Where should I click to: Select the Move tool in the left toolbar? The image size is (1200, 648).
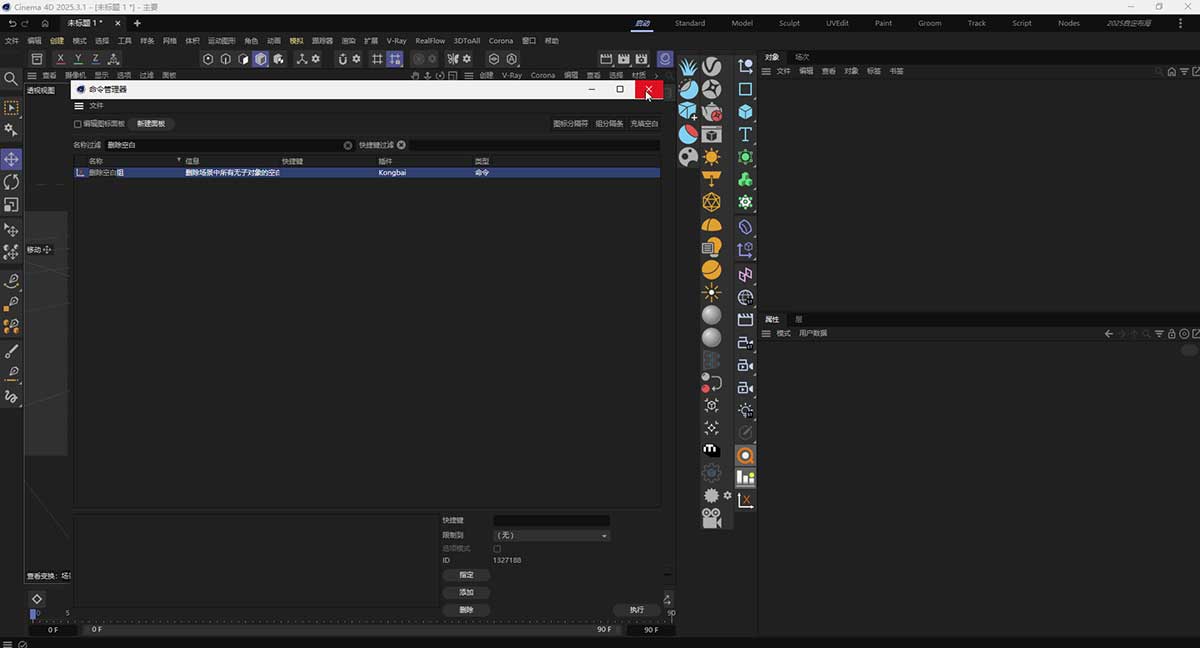click(x=12, y=159)
